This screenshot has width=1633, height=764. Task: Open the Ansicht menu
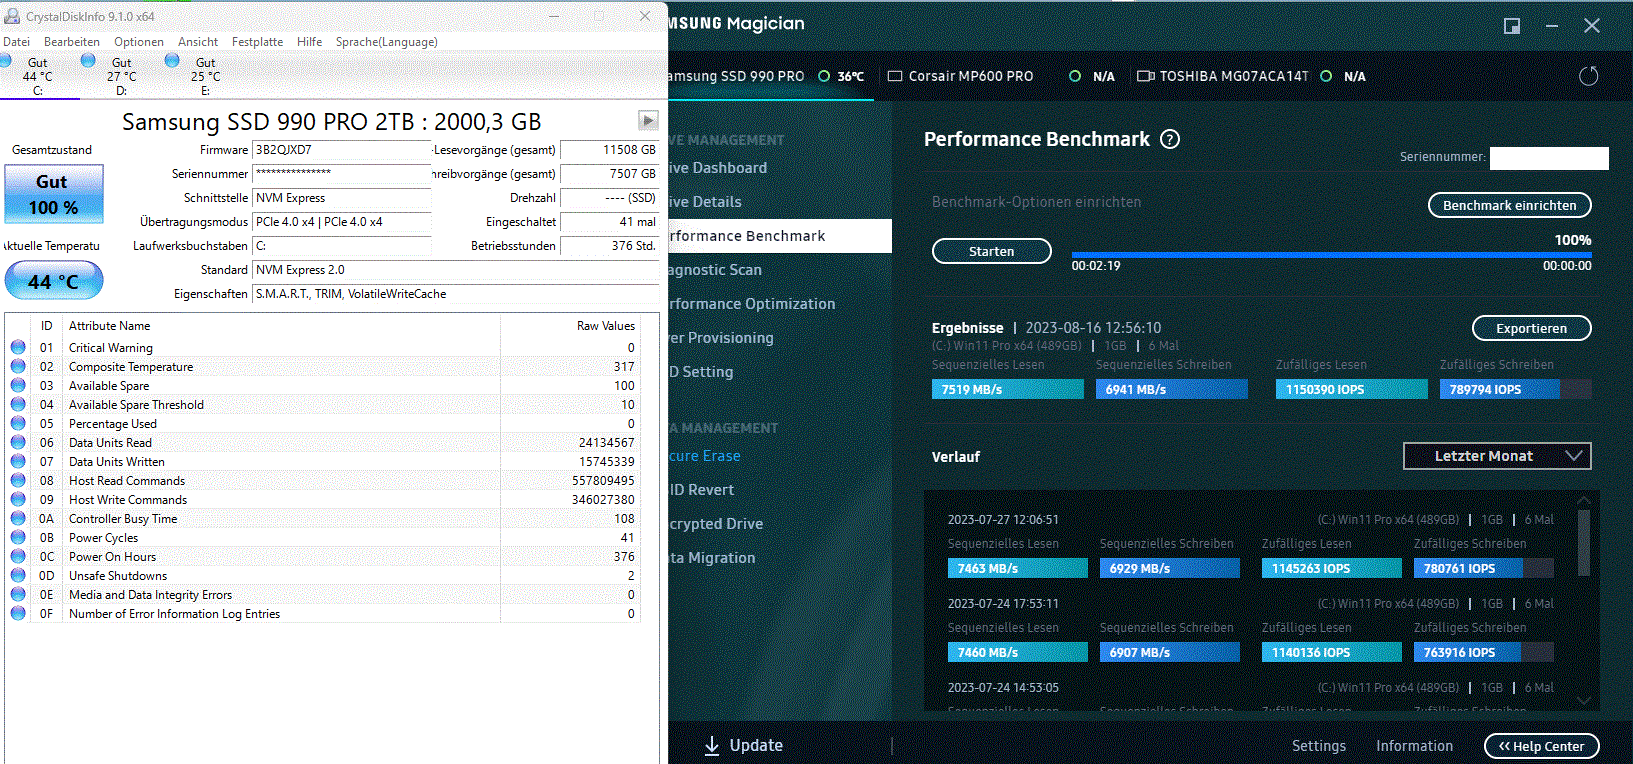coord(198,42)
